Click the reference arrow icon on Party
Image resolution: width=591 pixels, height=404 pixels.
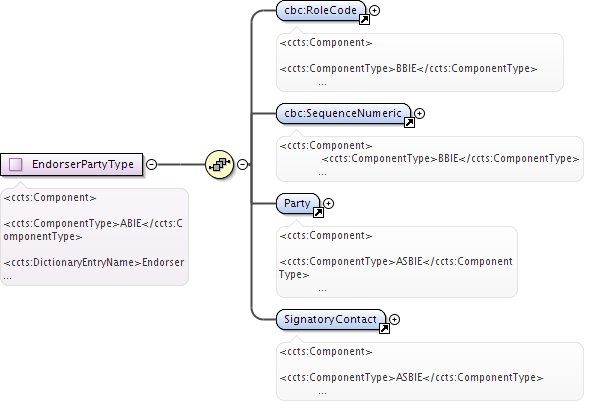[x=318, y=213]
